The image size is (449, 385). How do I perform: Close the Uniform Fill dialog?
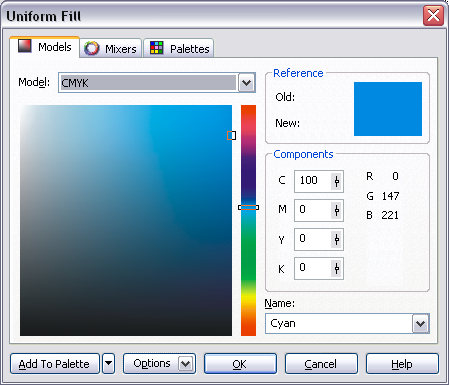click(x=433, y=16)
